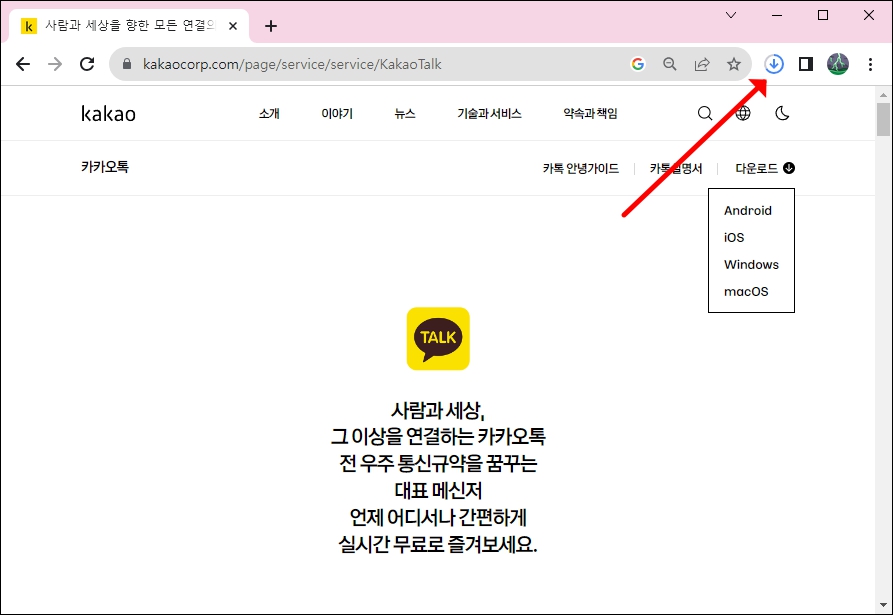Open the 카톡 설명서 link
Viewport: 893px width, 615px height.
676,167
